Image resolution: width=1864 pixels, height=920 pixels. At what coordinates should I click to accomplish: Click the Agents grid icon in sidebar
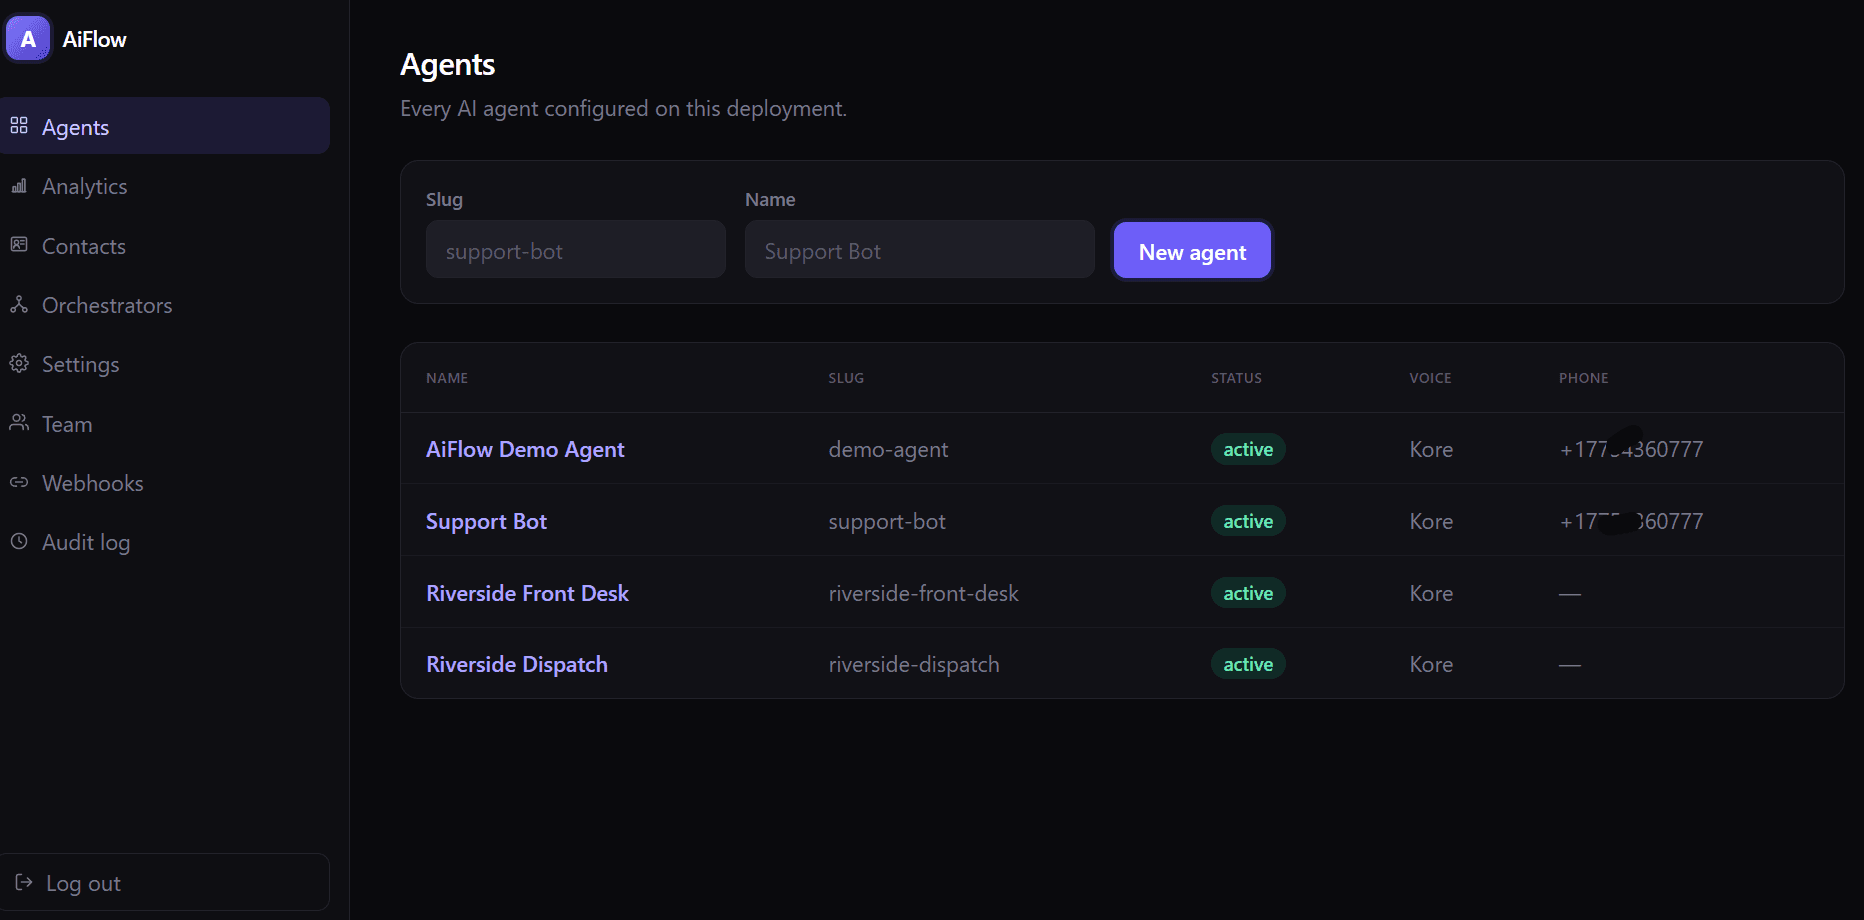[19, 125]
